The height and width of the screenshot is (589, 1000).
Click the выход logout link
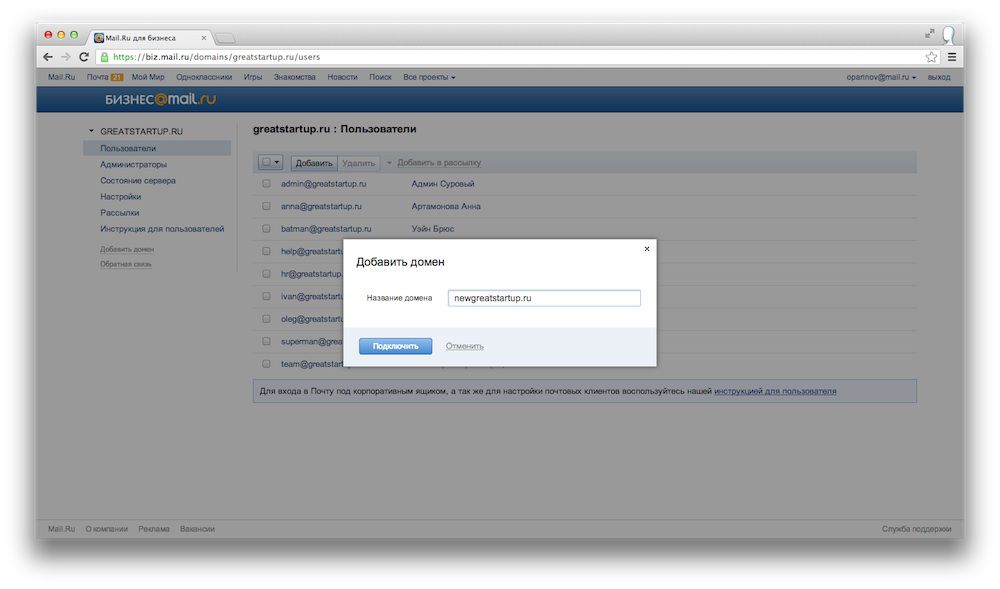point(939,77)
